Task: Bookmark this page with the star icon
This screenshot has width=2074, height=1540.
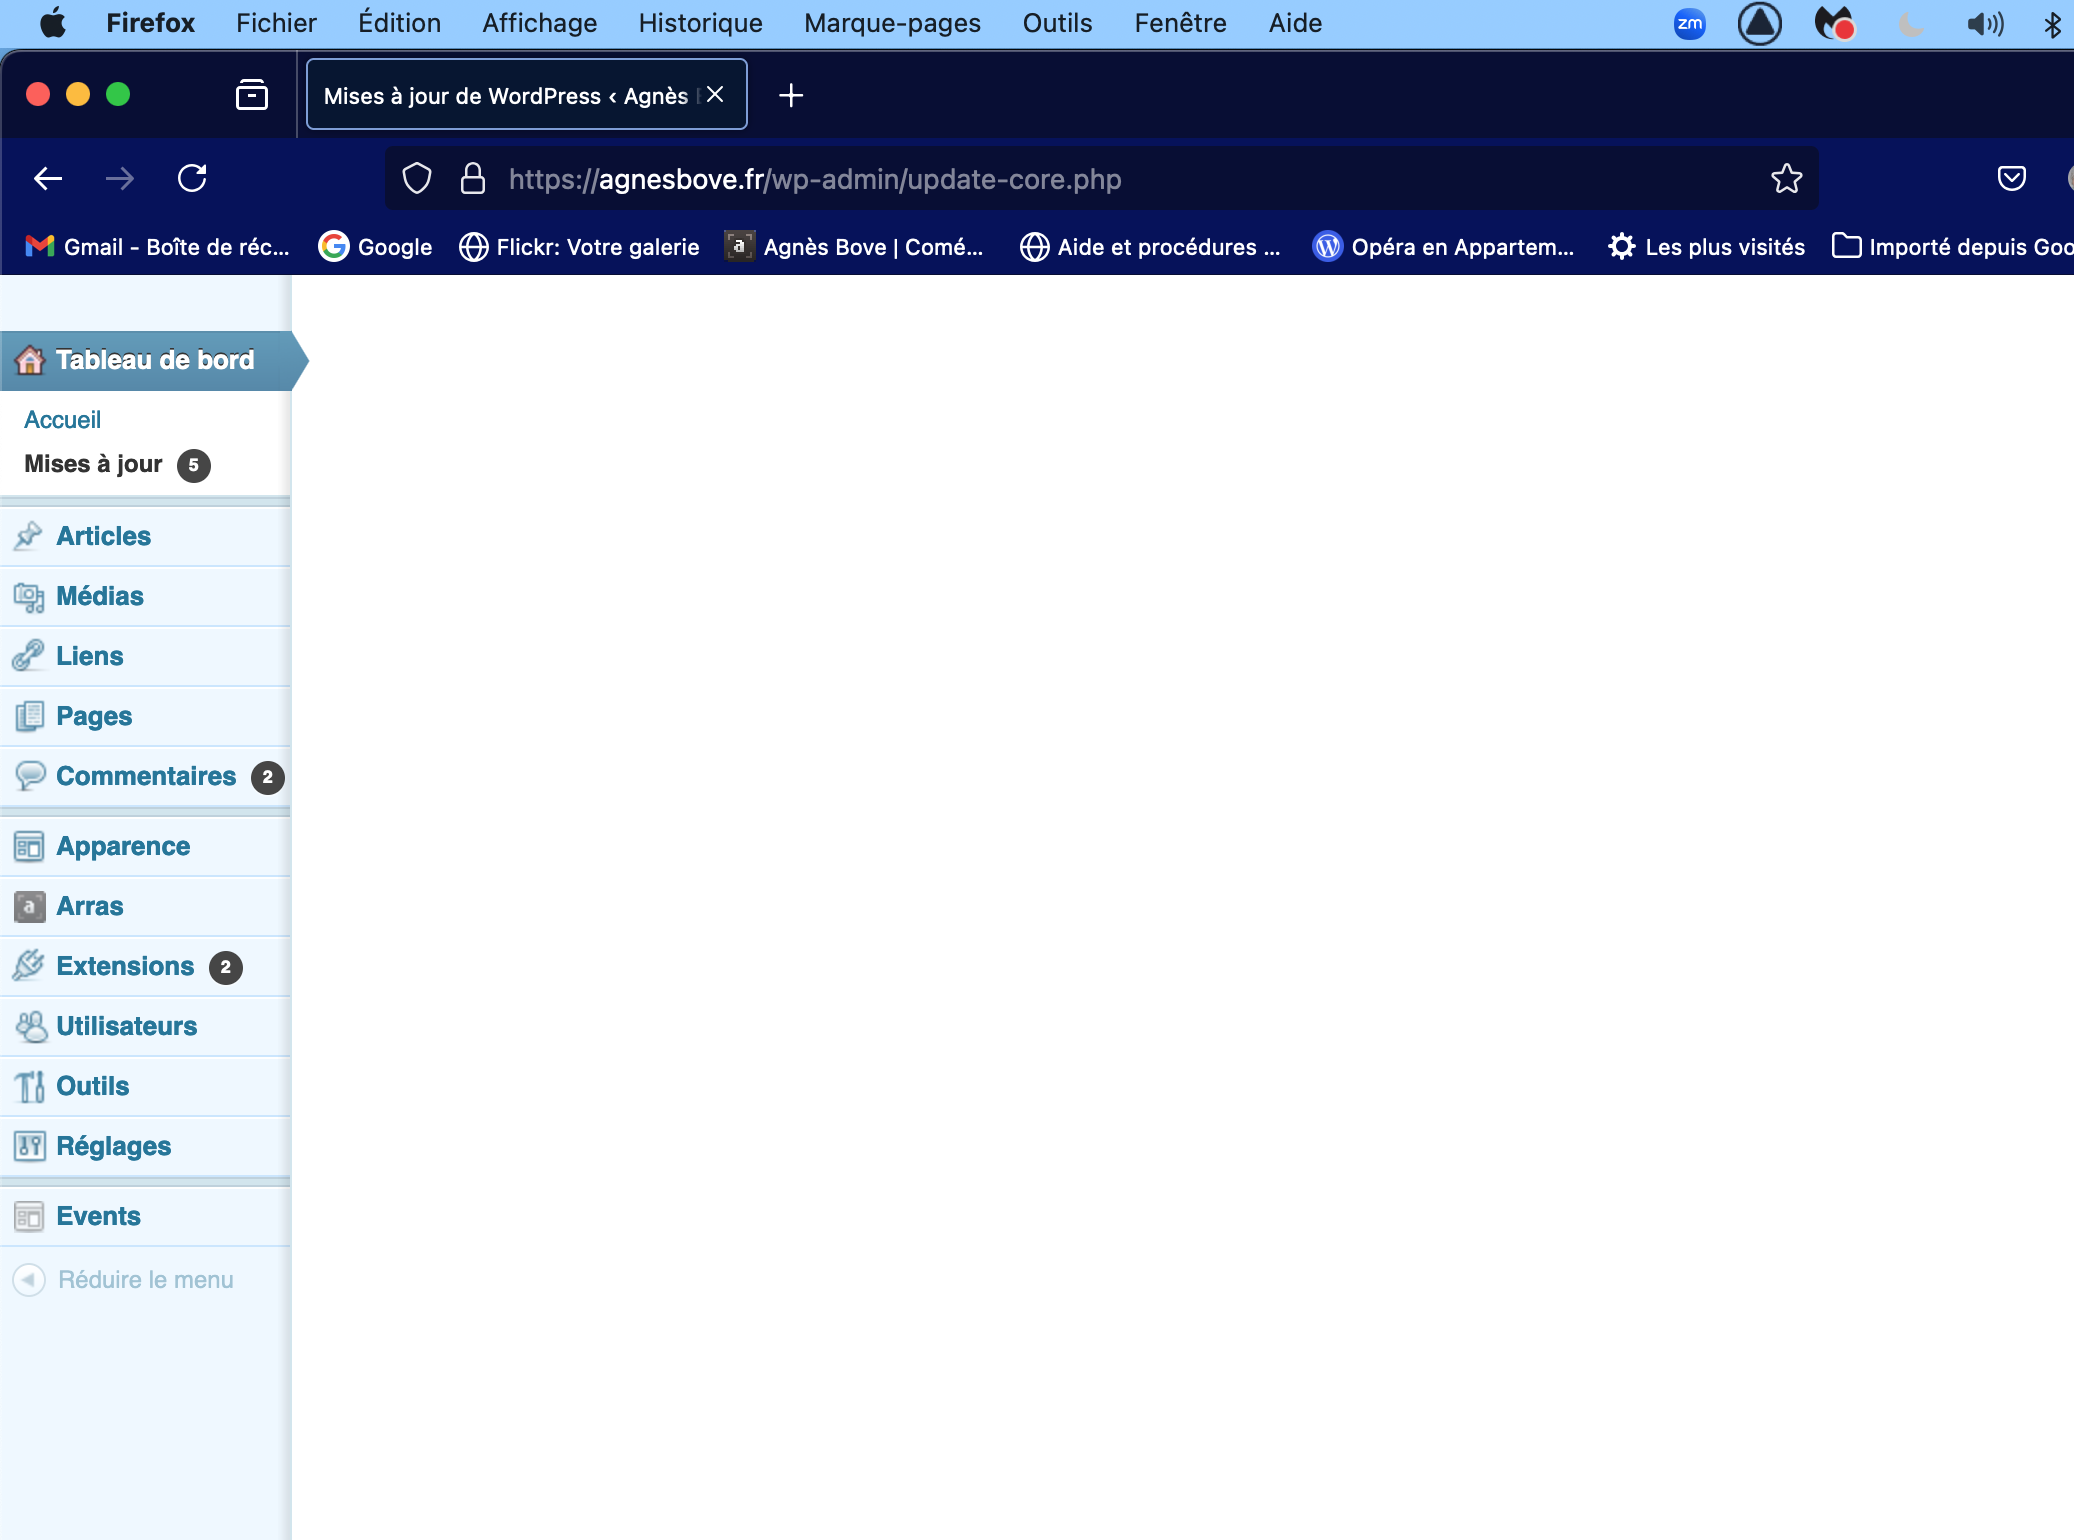Action: coord(1786,179)
